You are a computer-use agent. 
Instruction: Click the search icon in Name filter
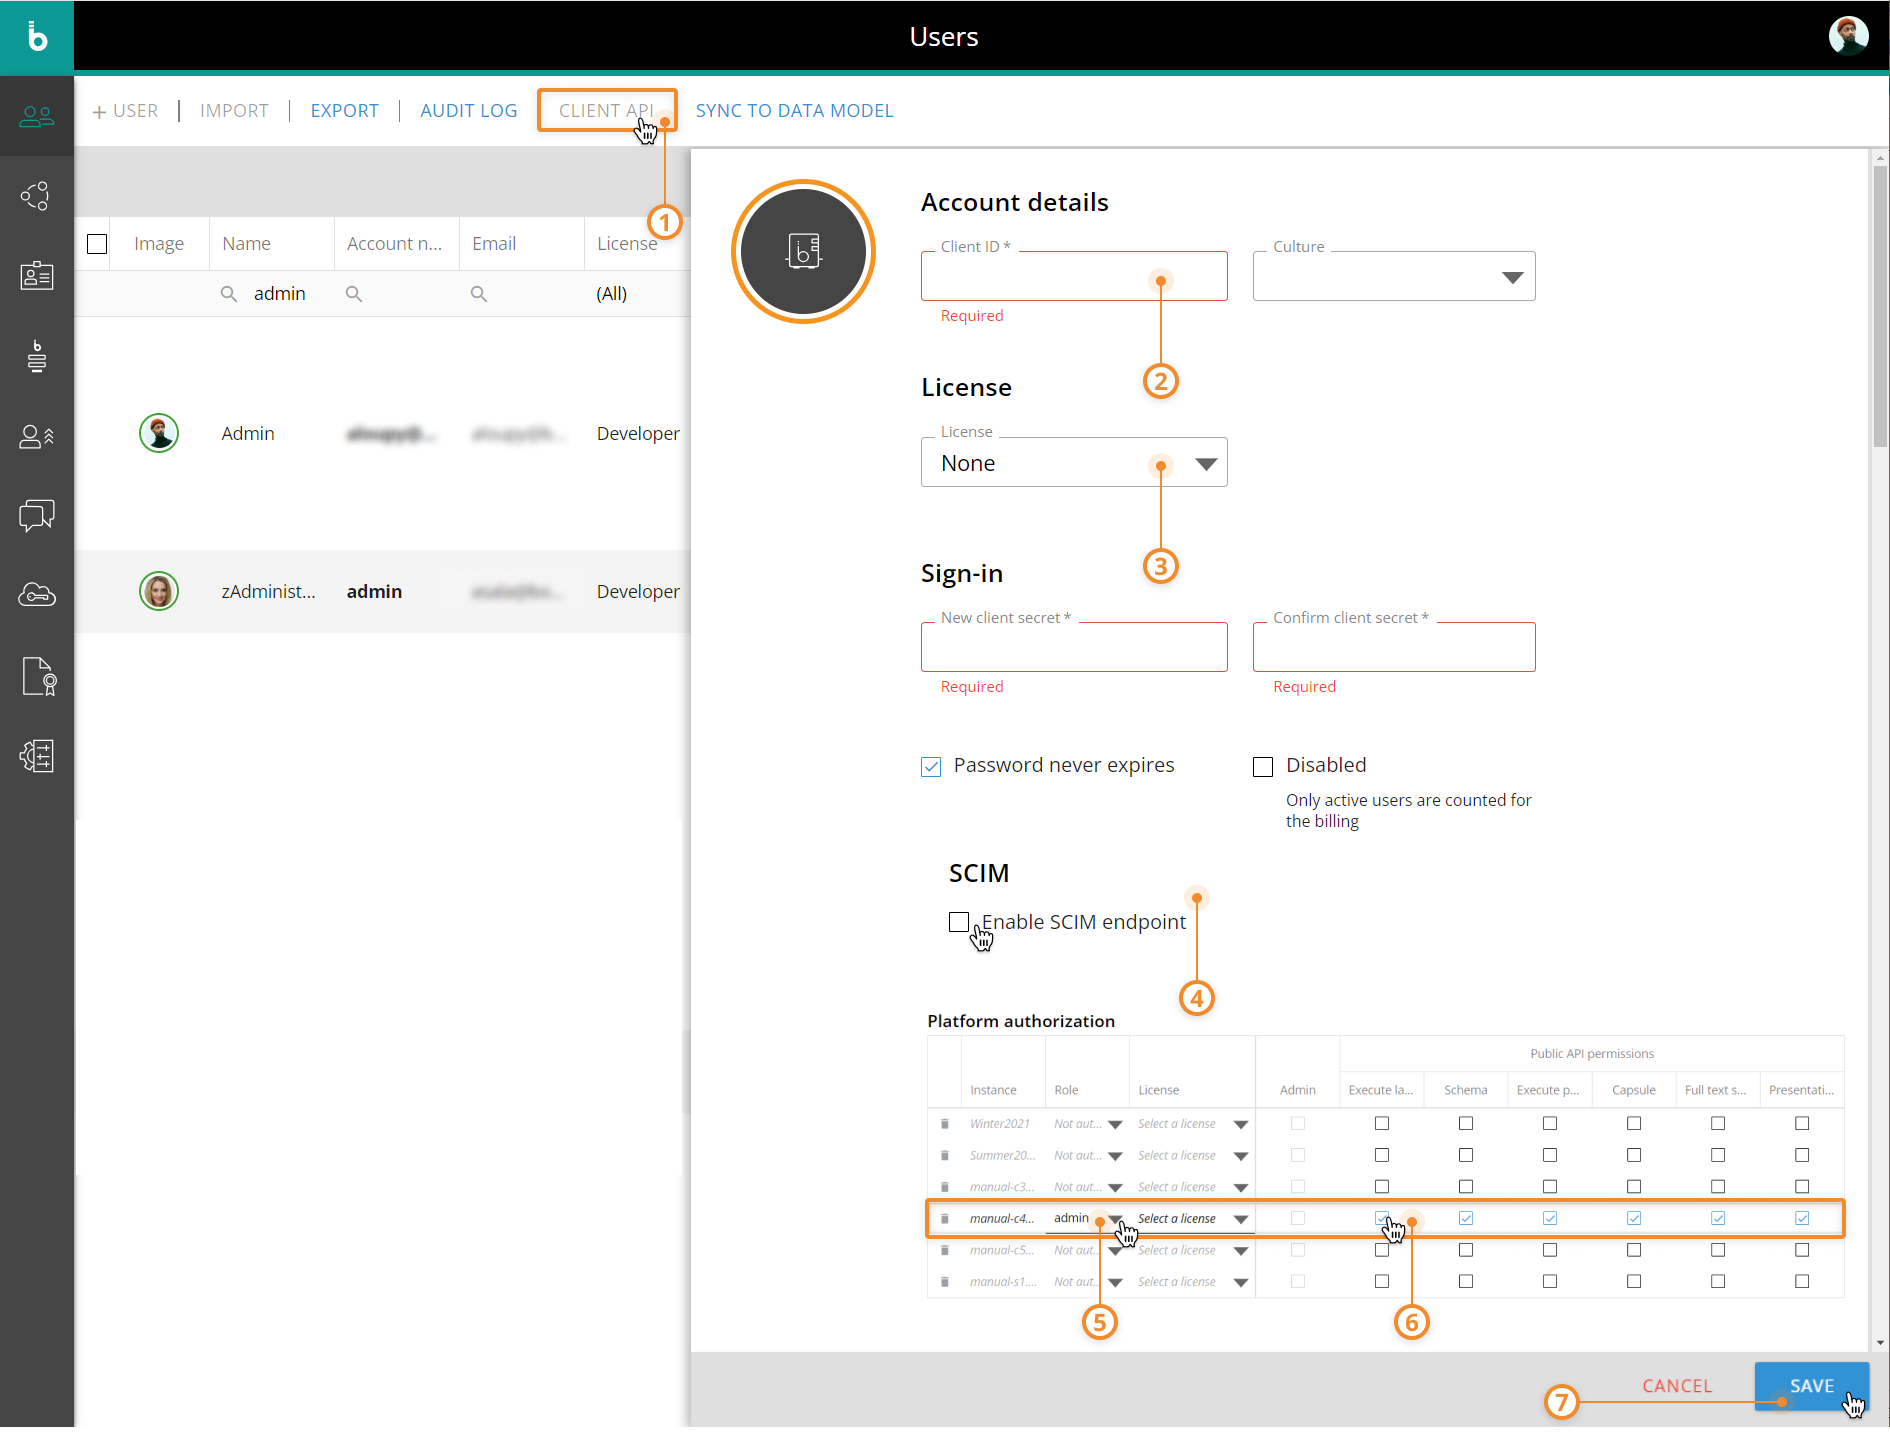229,294
